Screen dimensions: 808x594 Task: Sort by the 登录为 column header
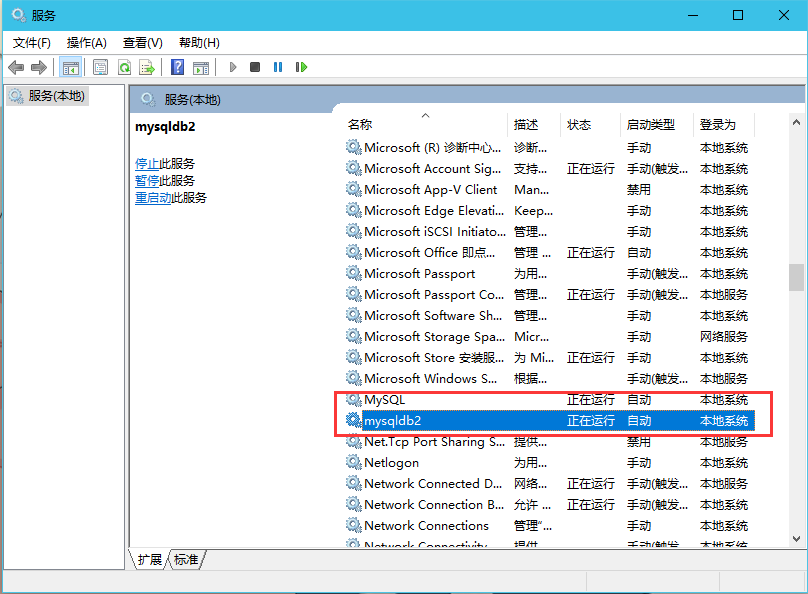[x=724, y=124]
